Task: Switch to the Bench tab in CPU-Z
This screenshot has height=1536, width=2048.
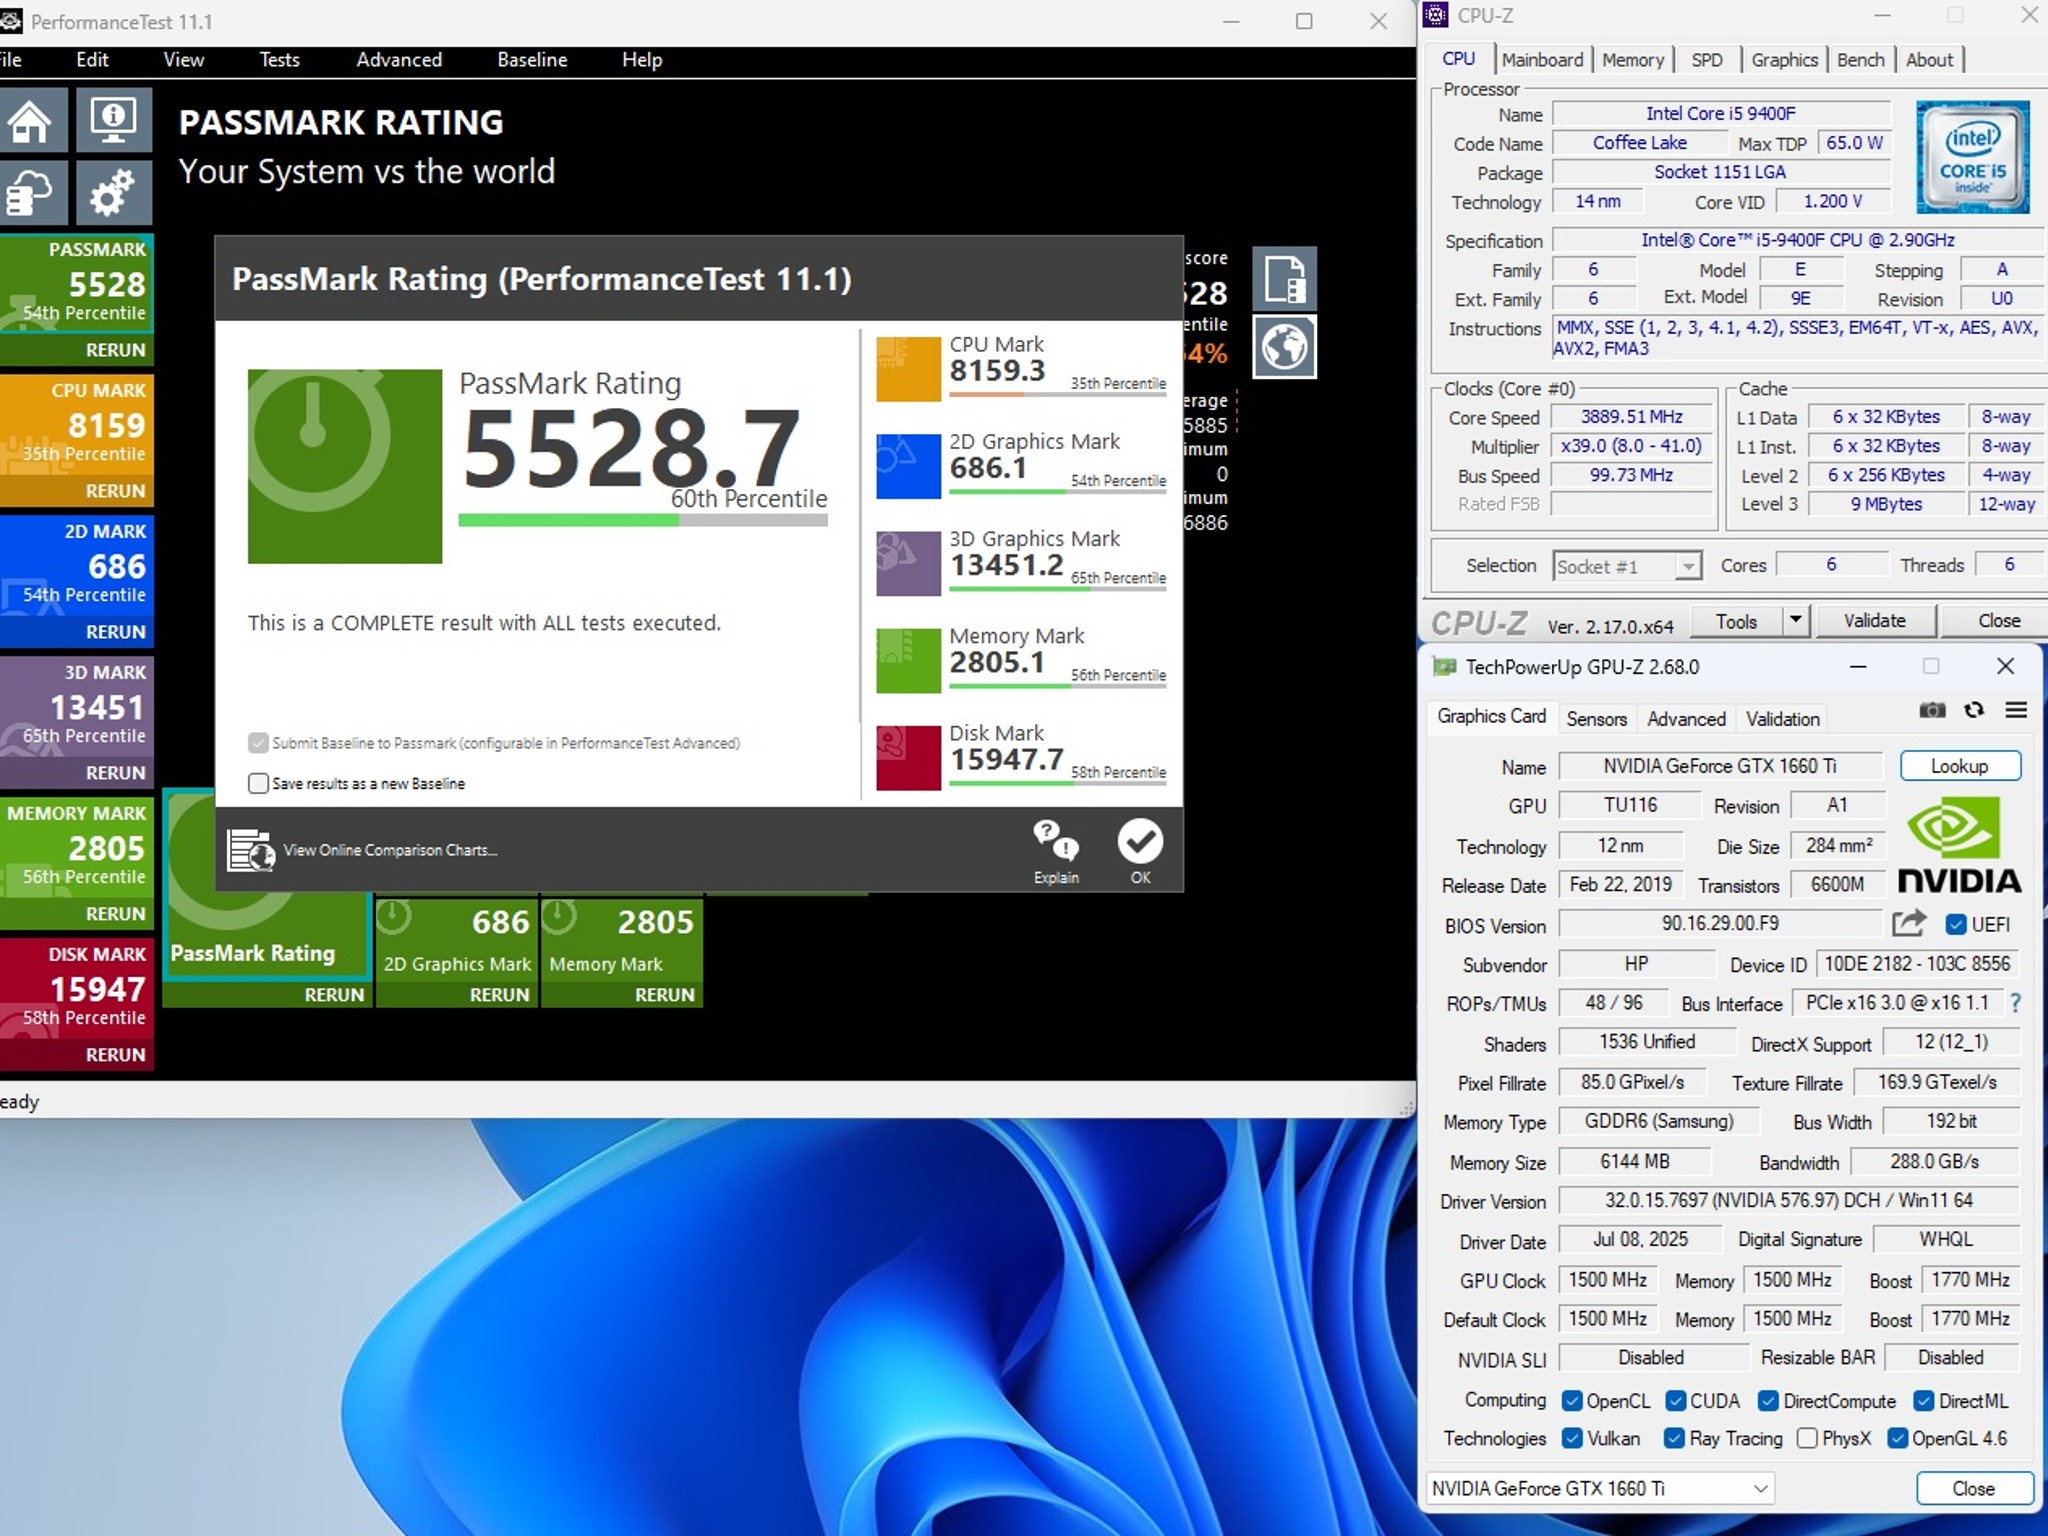Action: pyautogui.click(x=1860, y=59)
